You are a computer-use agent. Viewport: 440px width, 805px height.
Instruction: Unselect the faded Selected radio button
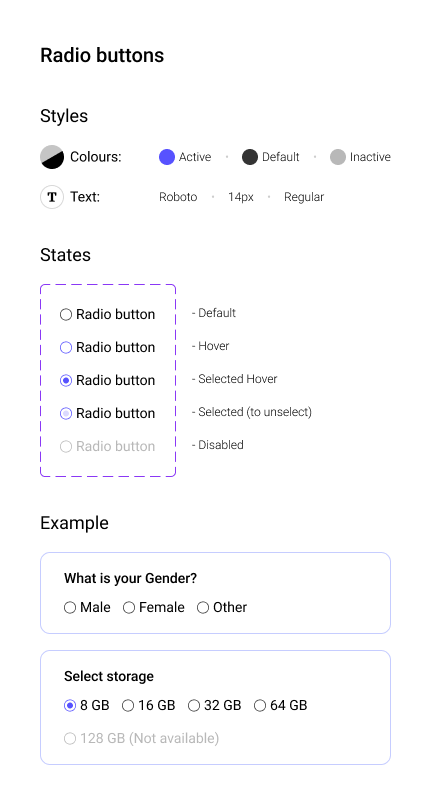pos(66,413)
